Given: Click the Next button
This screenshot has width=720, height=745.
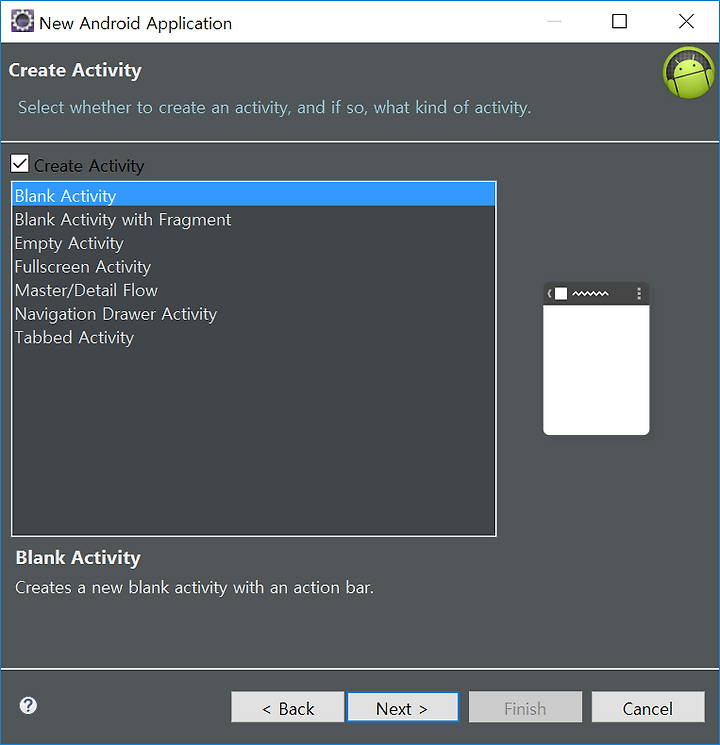Looking at the screenshot, I should coord(403,707).
